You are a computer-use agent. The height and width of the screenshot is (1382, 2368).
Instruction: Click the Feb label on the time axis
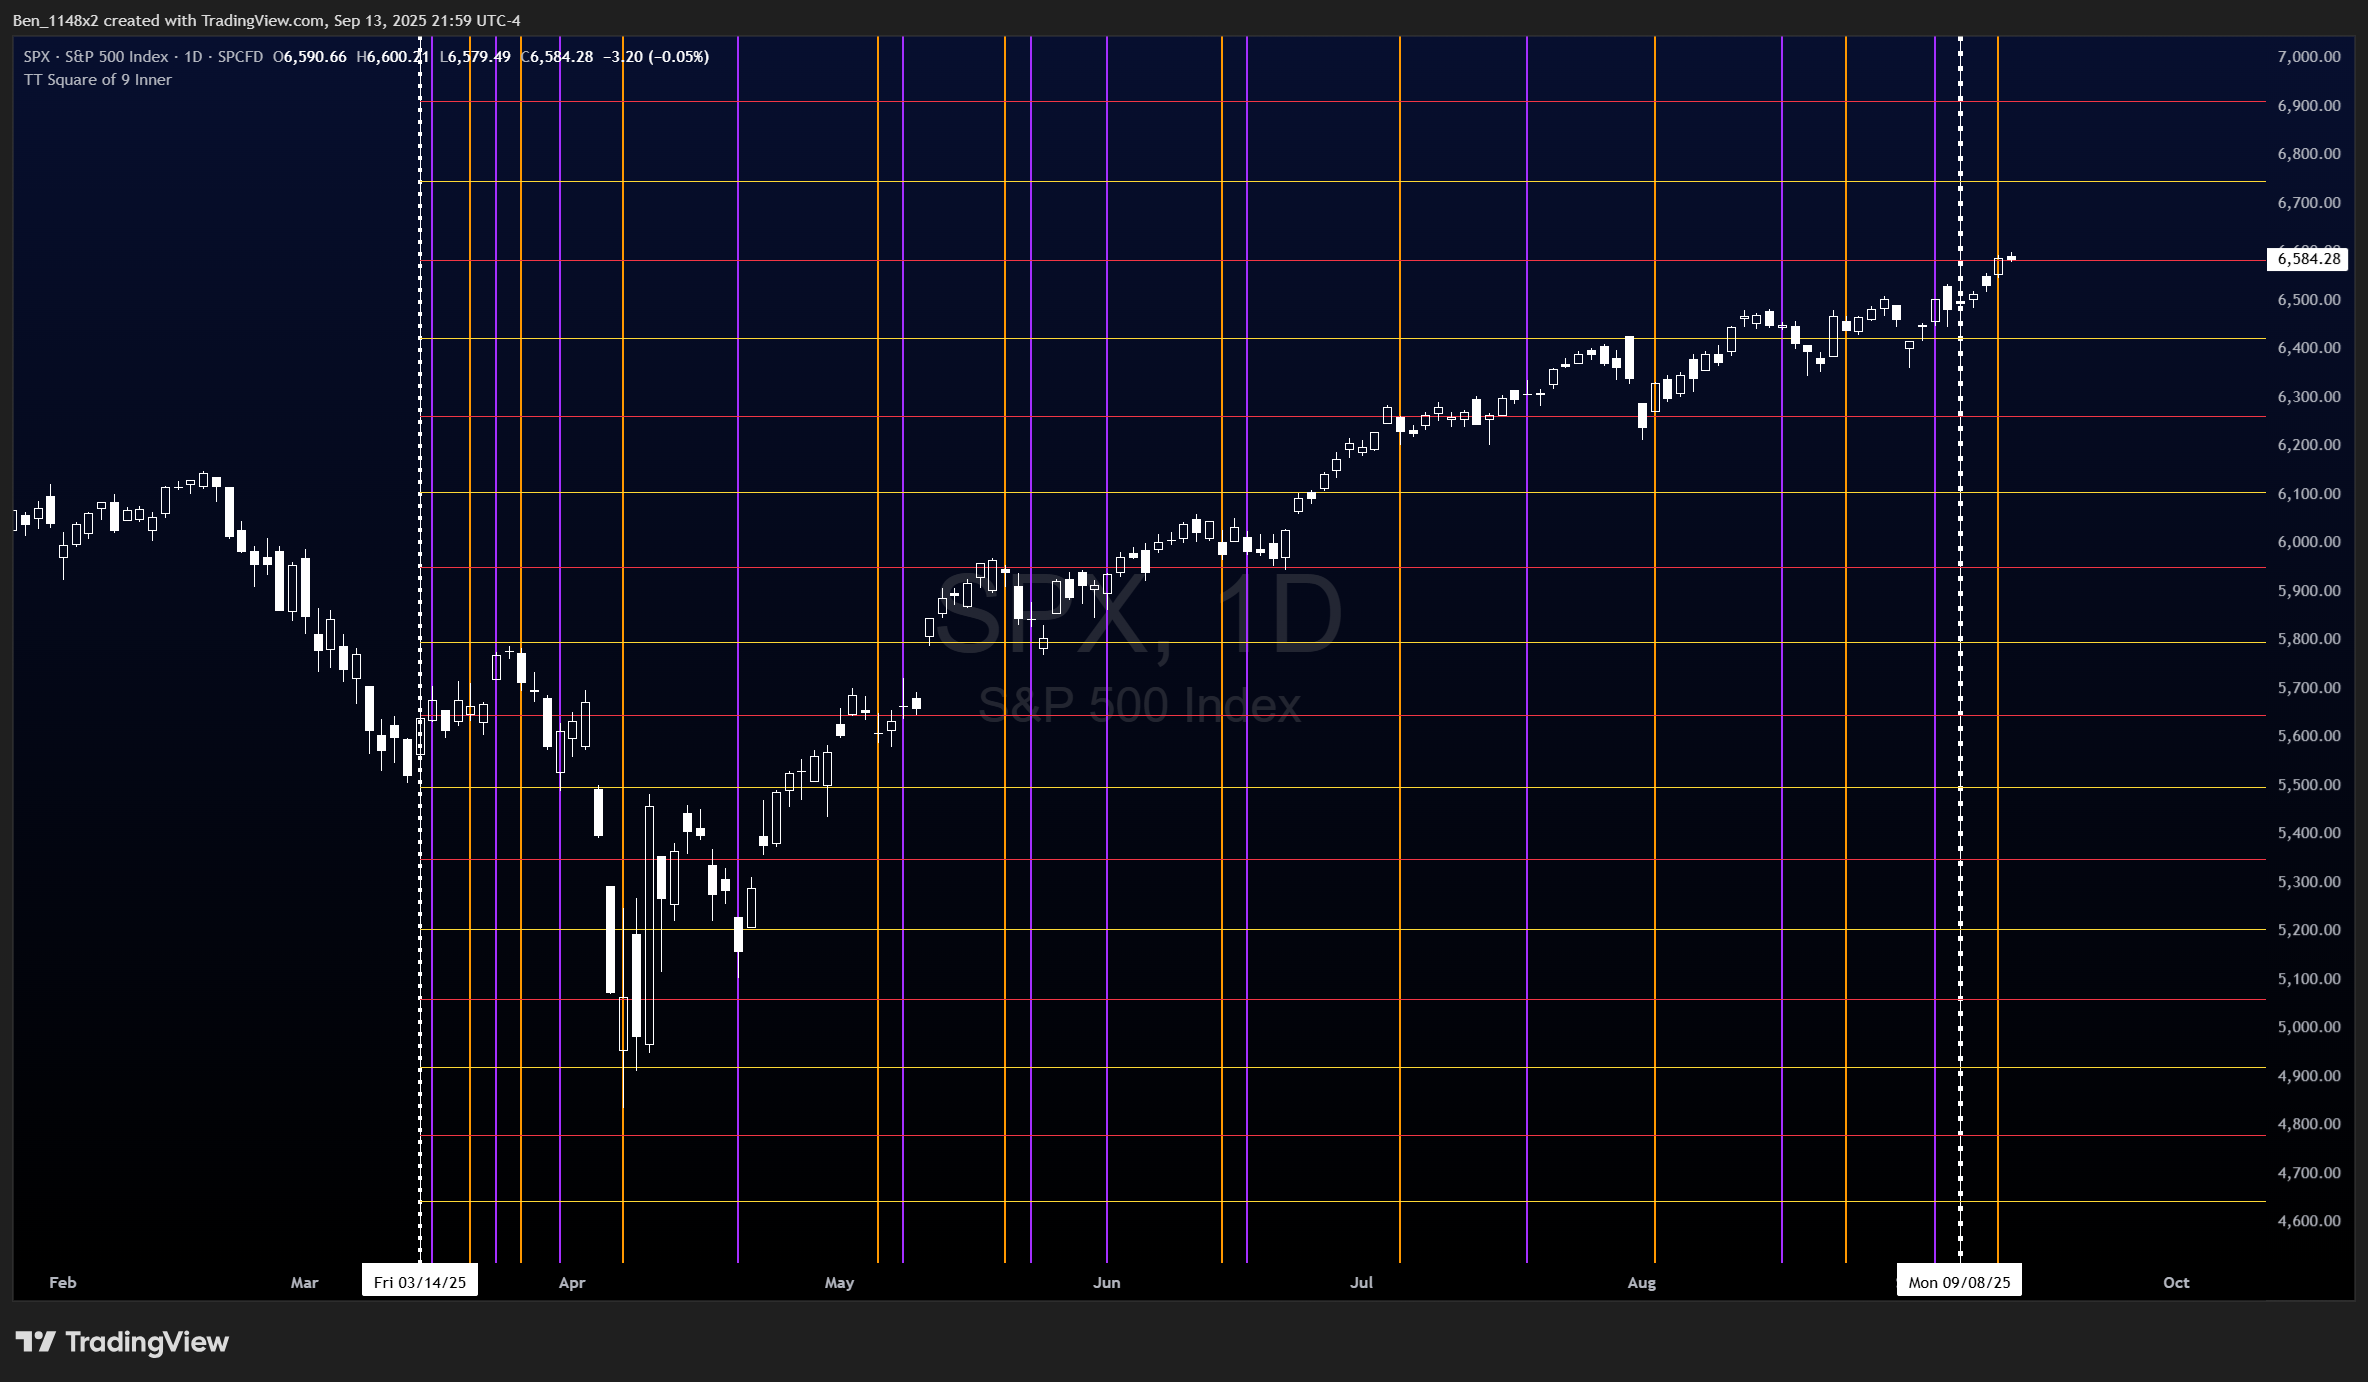tap(63, 1282)
